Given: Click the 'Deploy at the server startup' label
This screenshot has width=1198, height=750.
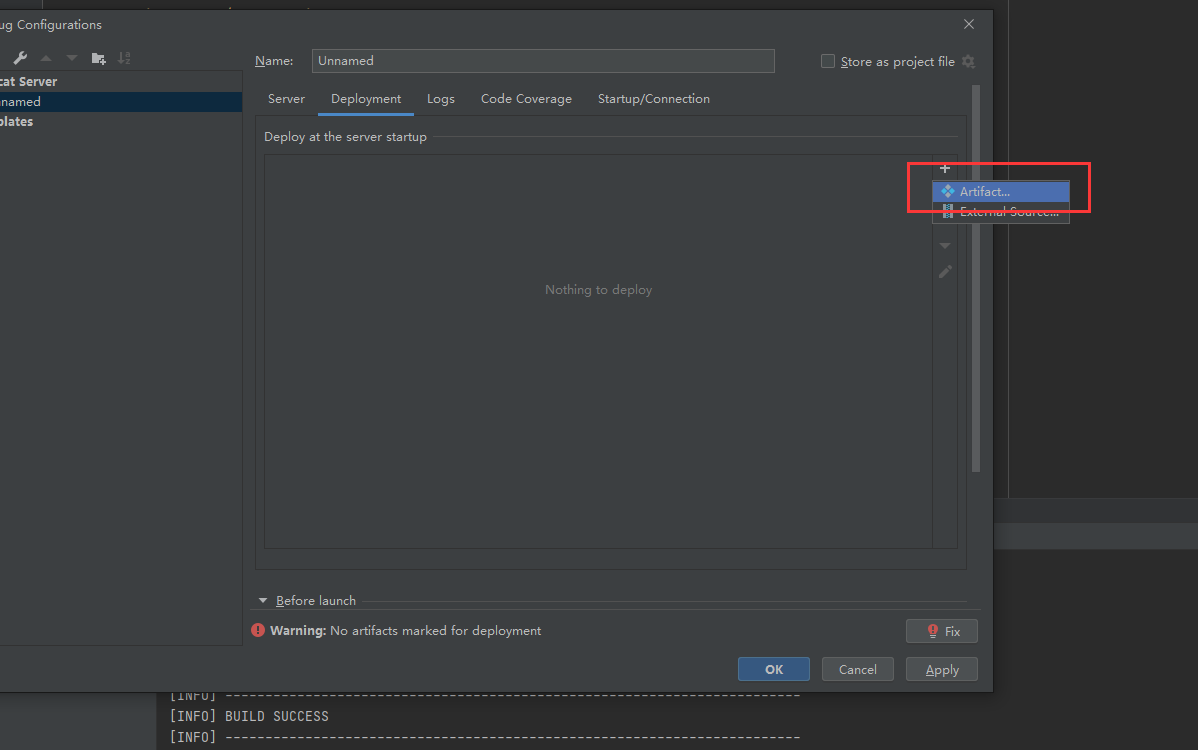Looking at the screenshot, I should click(345, 137).
